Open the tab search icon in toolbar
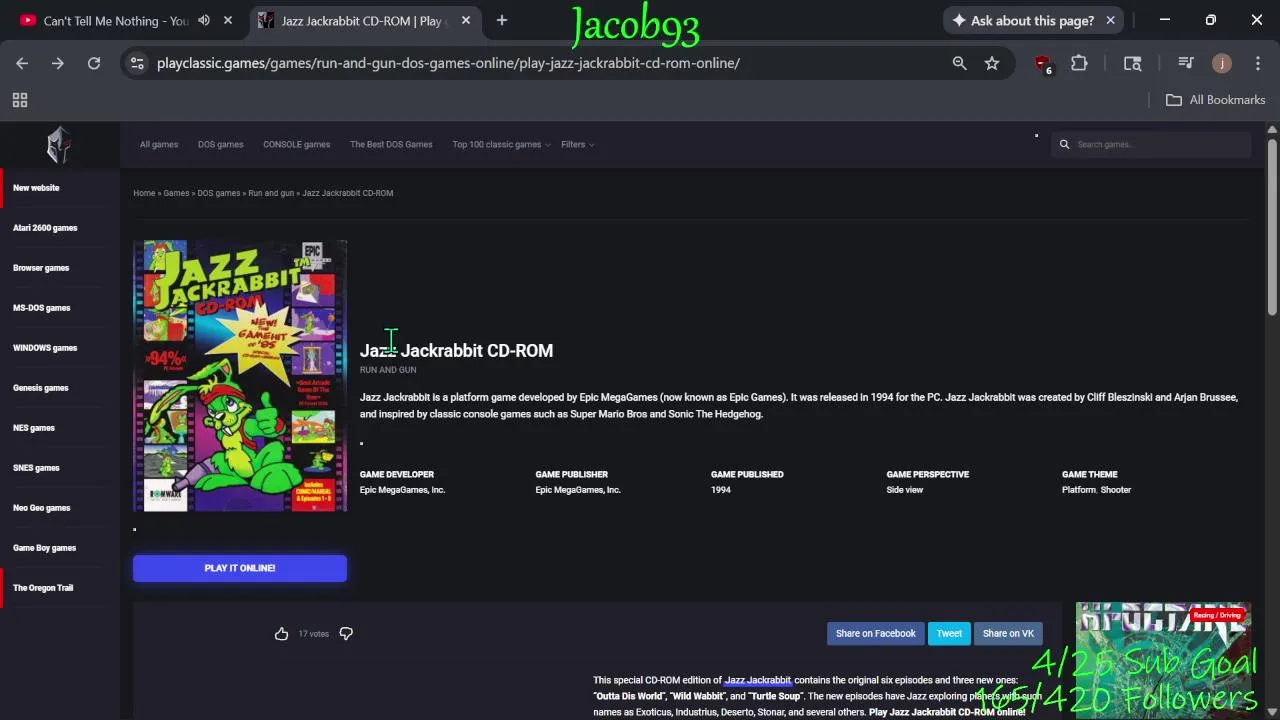This screenshot has width=1280, height=720. click(x=1133, y=63)
